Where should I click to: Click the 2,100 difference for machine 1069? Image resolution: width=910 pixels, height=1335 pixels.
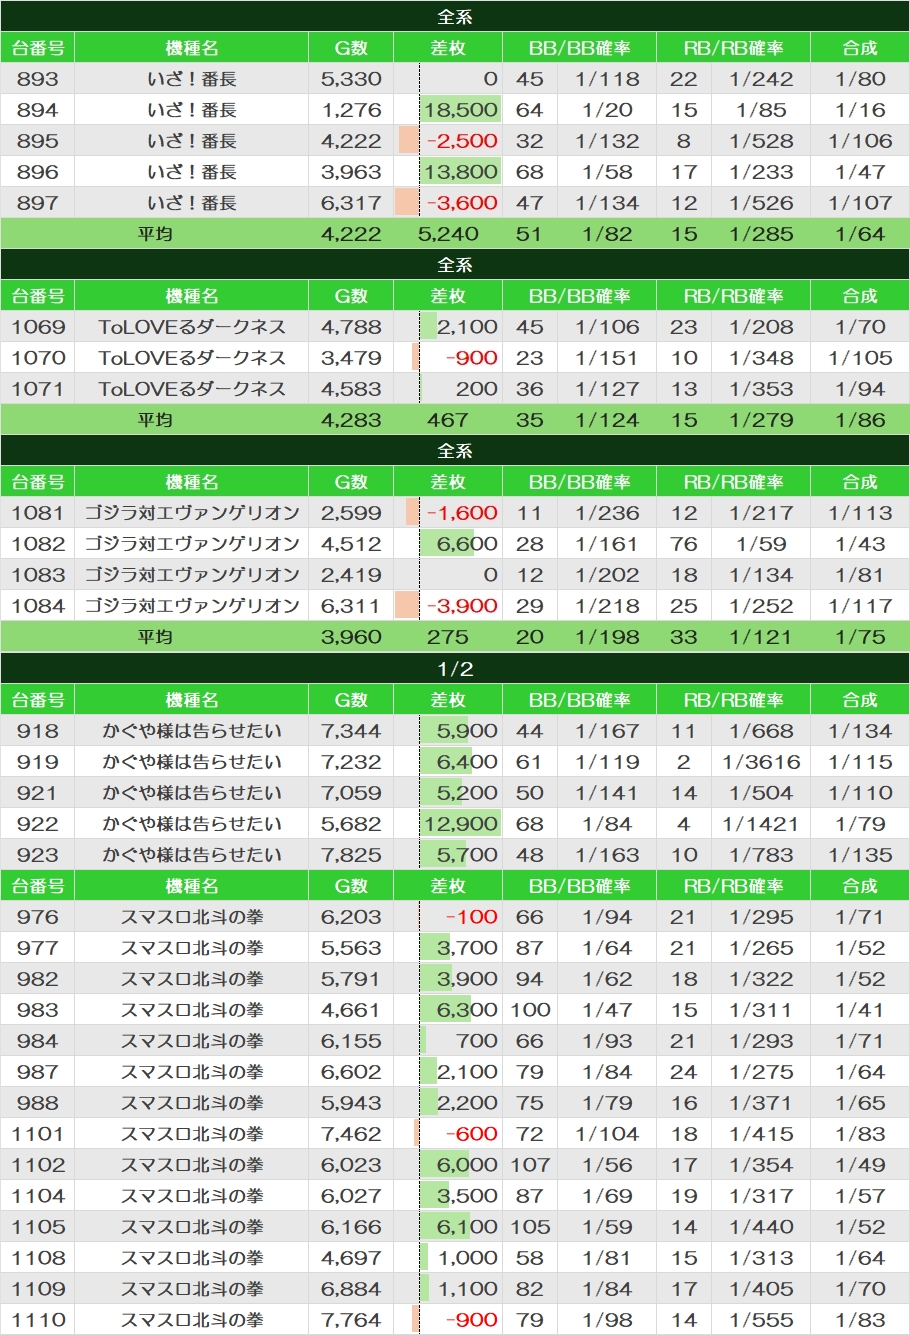(x=467, y=327)
